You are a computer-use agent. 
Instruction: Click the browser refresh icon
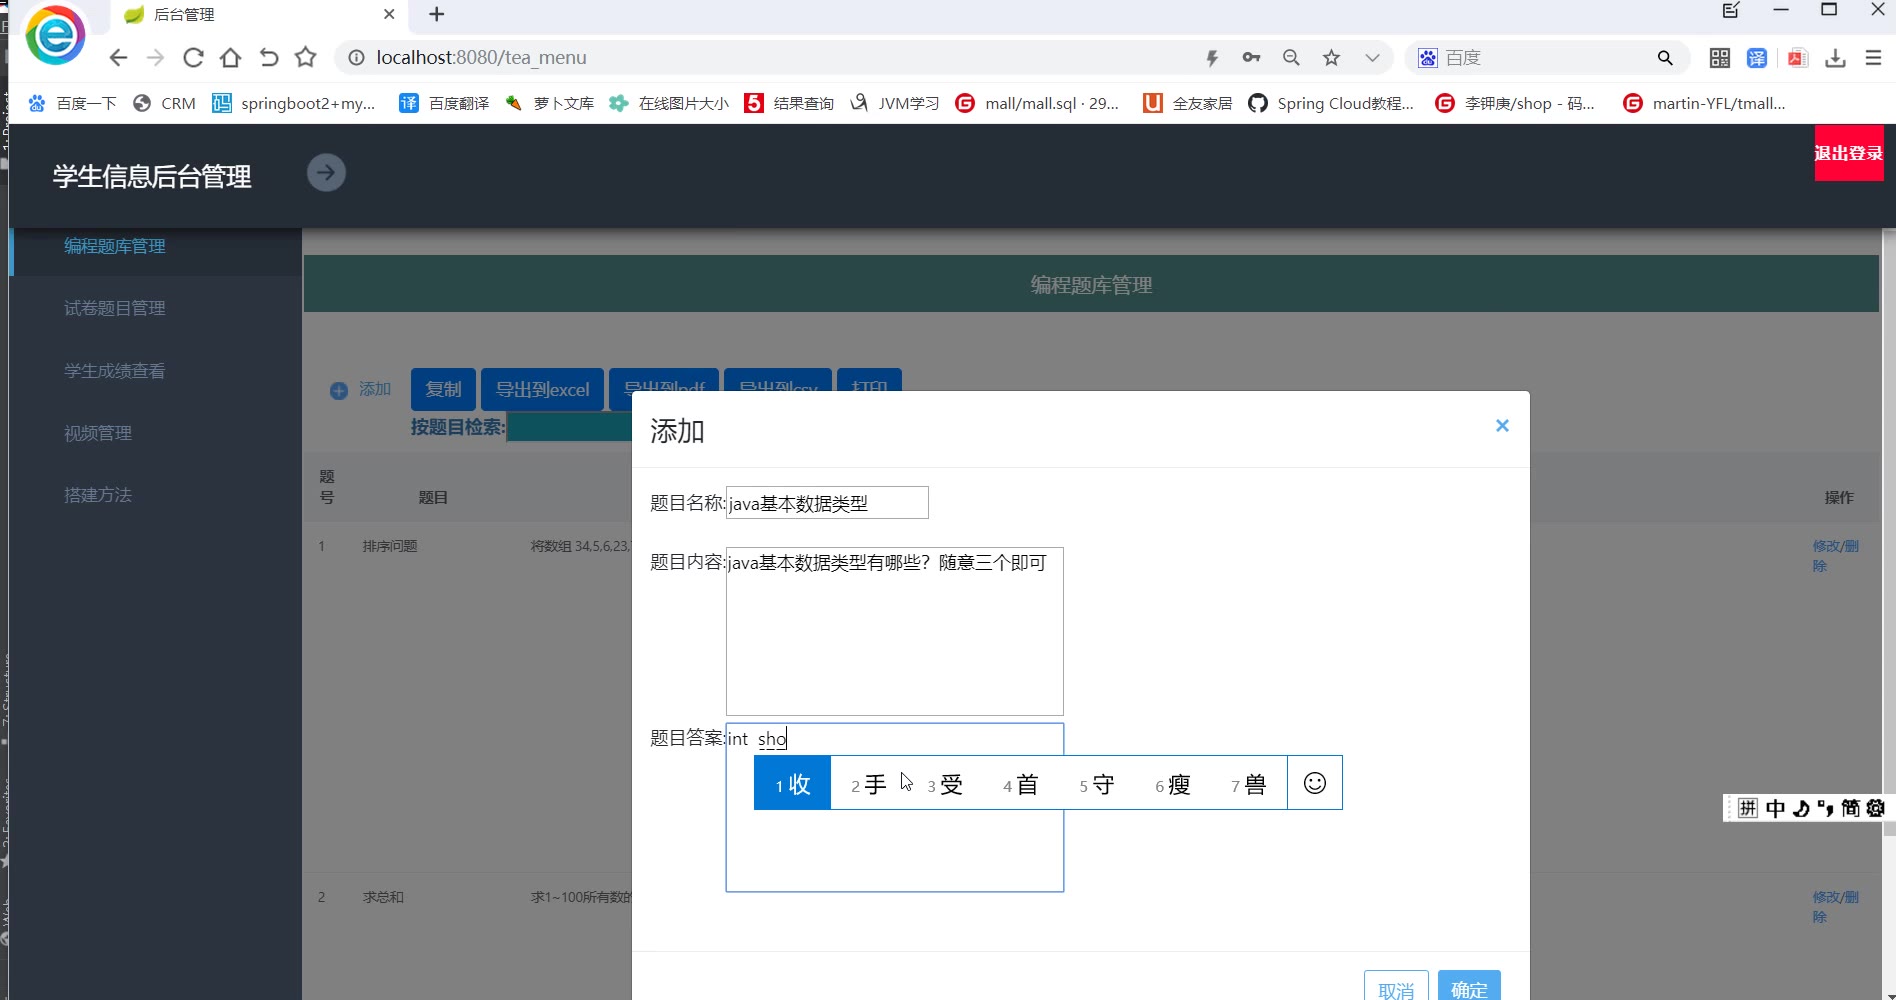tap(193, 58)
